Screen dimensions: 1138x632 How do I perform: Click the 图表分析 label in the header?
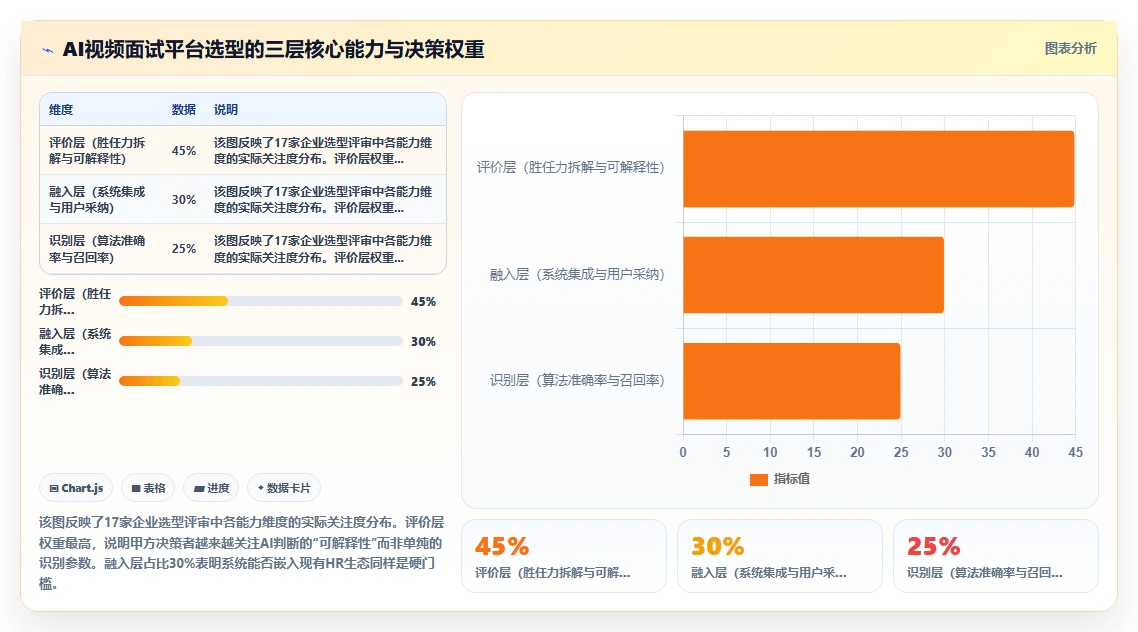pos(1070,49)
